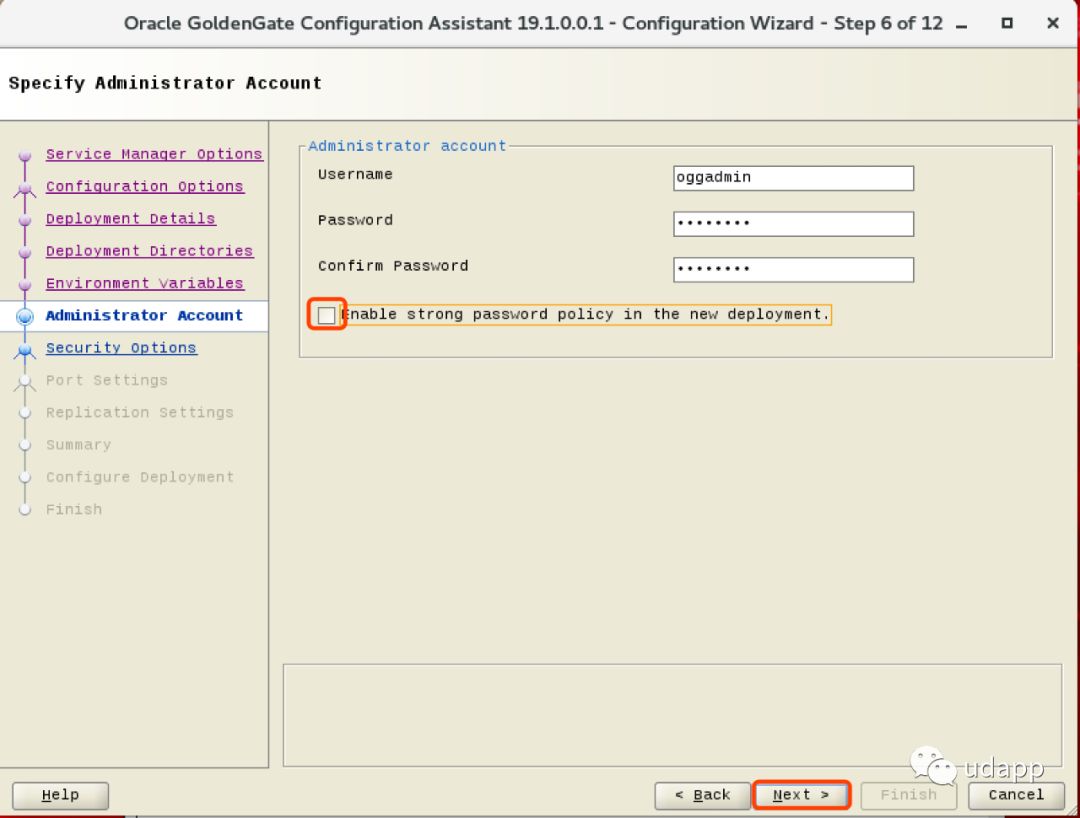
Task: Enable the strong password policy checkbox
Action: click(326, 315)
